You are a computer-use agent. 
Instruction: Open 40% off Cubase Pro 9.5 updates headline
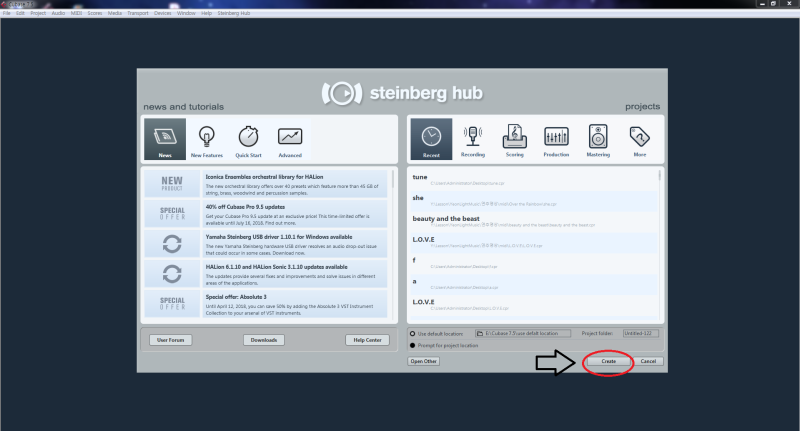(x=245, y=207)
